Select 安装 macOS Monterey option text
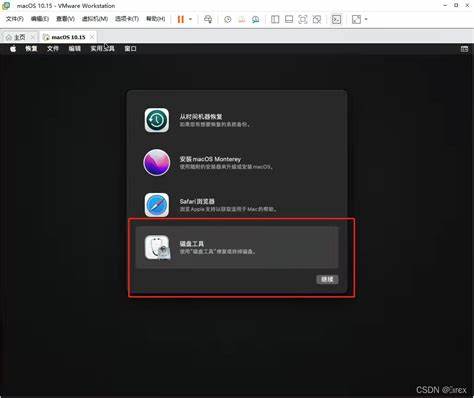474x398 pixels. (x=210, y=159)
